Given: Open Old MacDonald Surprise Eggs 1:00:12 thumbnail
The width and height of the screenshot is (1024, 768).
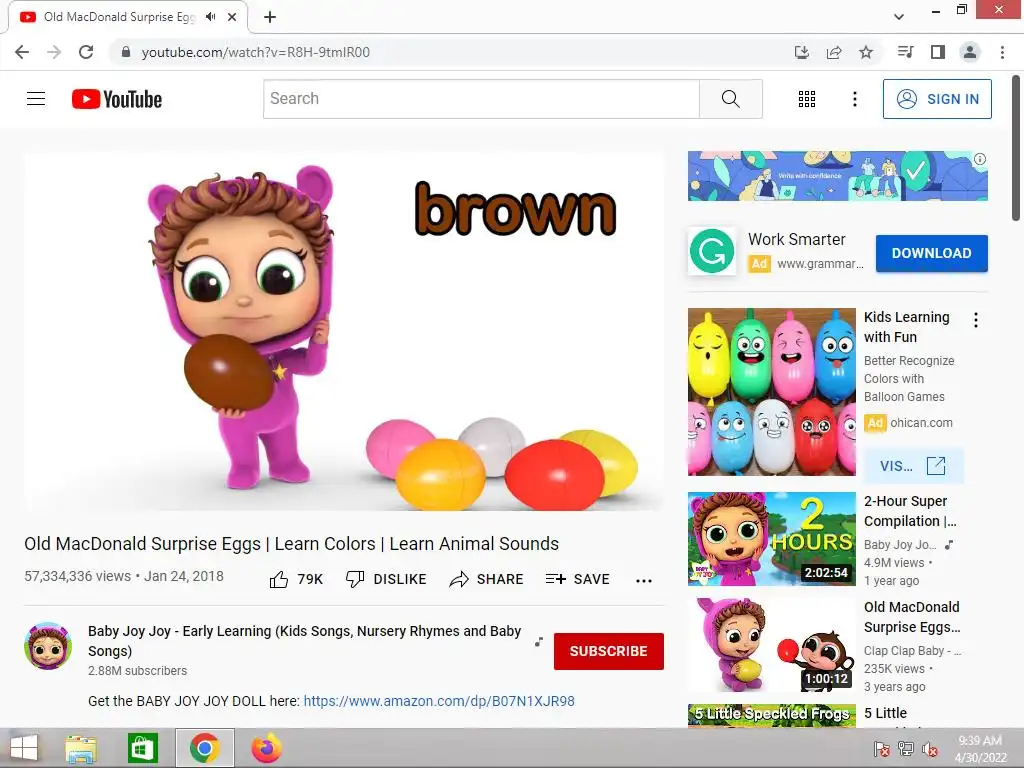Looking at the screenshot, I should pyautogui.click(x=771, y=645).
